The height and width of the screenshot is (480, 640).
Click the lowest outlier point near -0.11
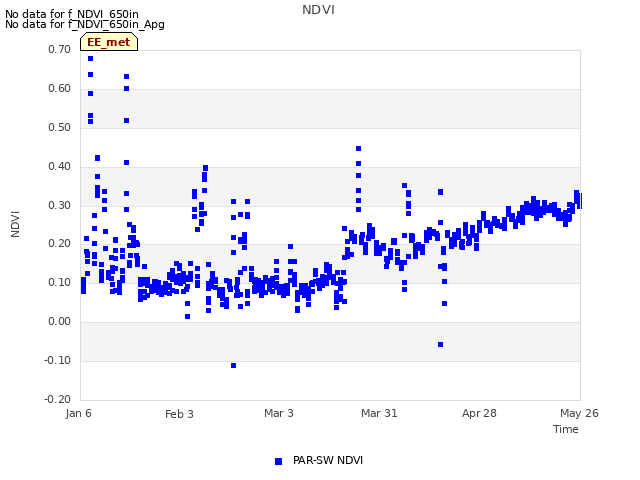(x=233, y=365)
